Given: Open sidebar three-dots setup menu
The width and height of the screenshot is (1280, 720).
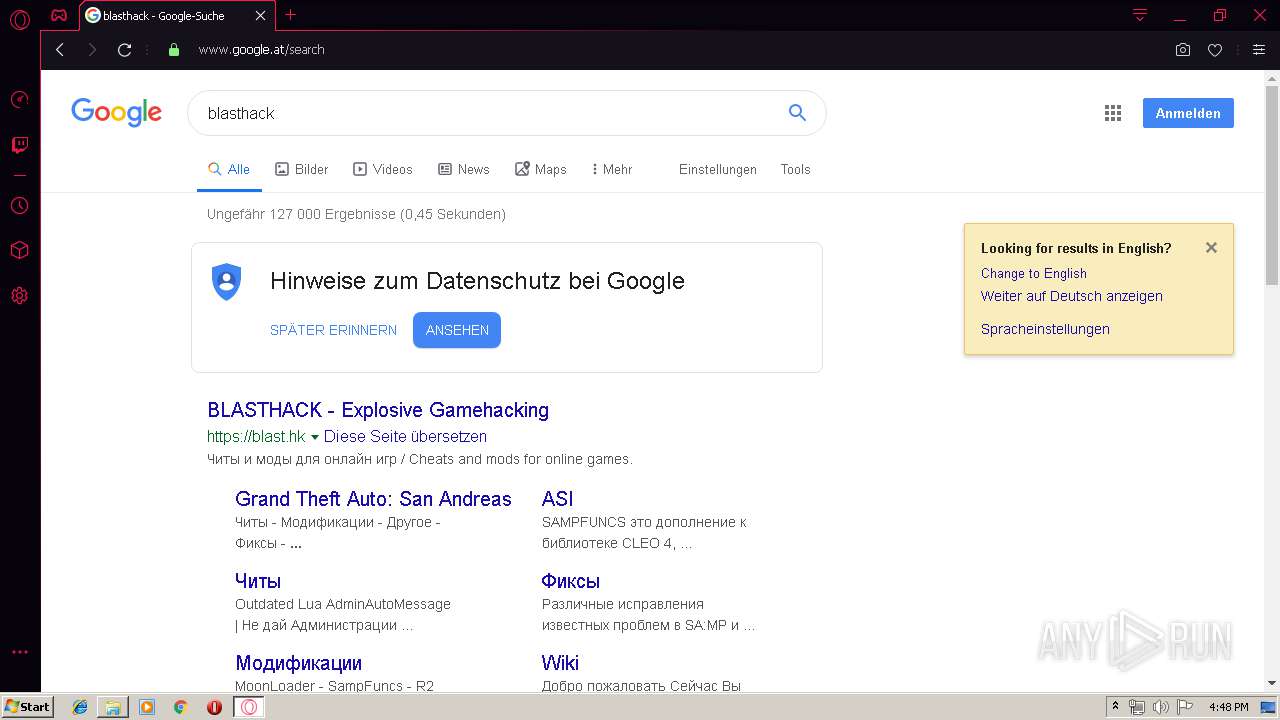Looking at the screenshot, I should 19,652.
